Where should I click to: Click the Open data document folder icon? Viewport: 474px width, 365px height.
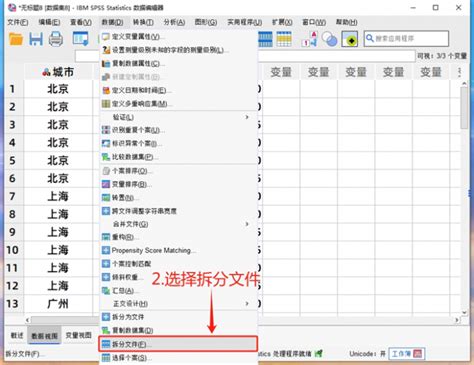pos(16,39)
